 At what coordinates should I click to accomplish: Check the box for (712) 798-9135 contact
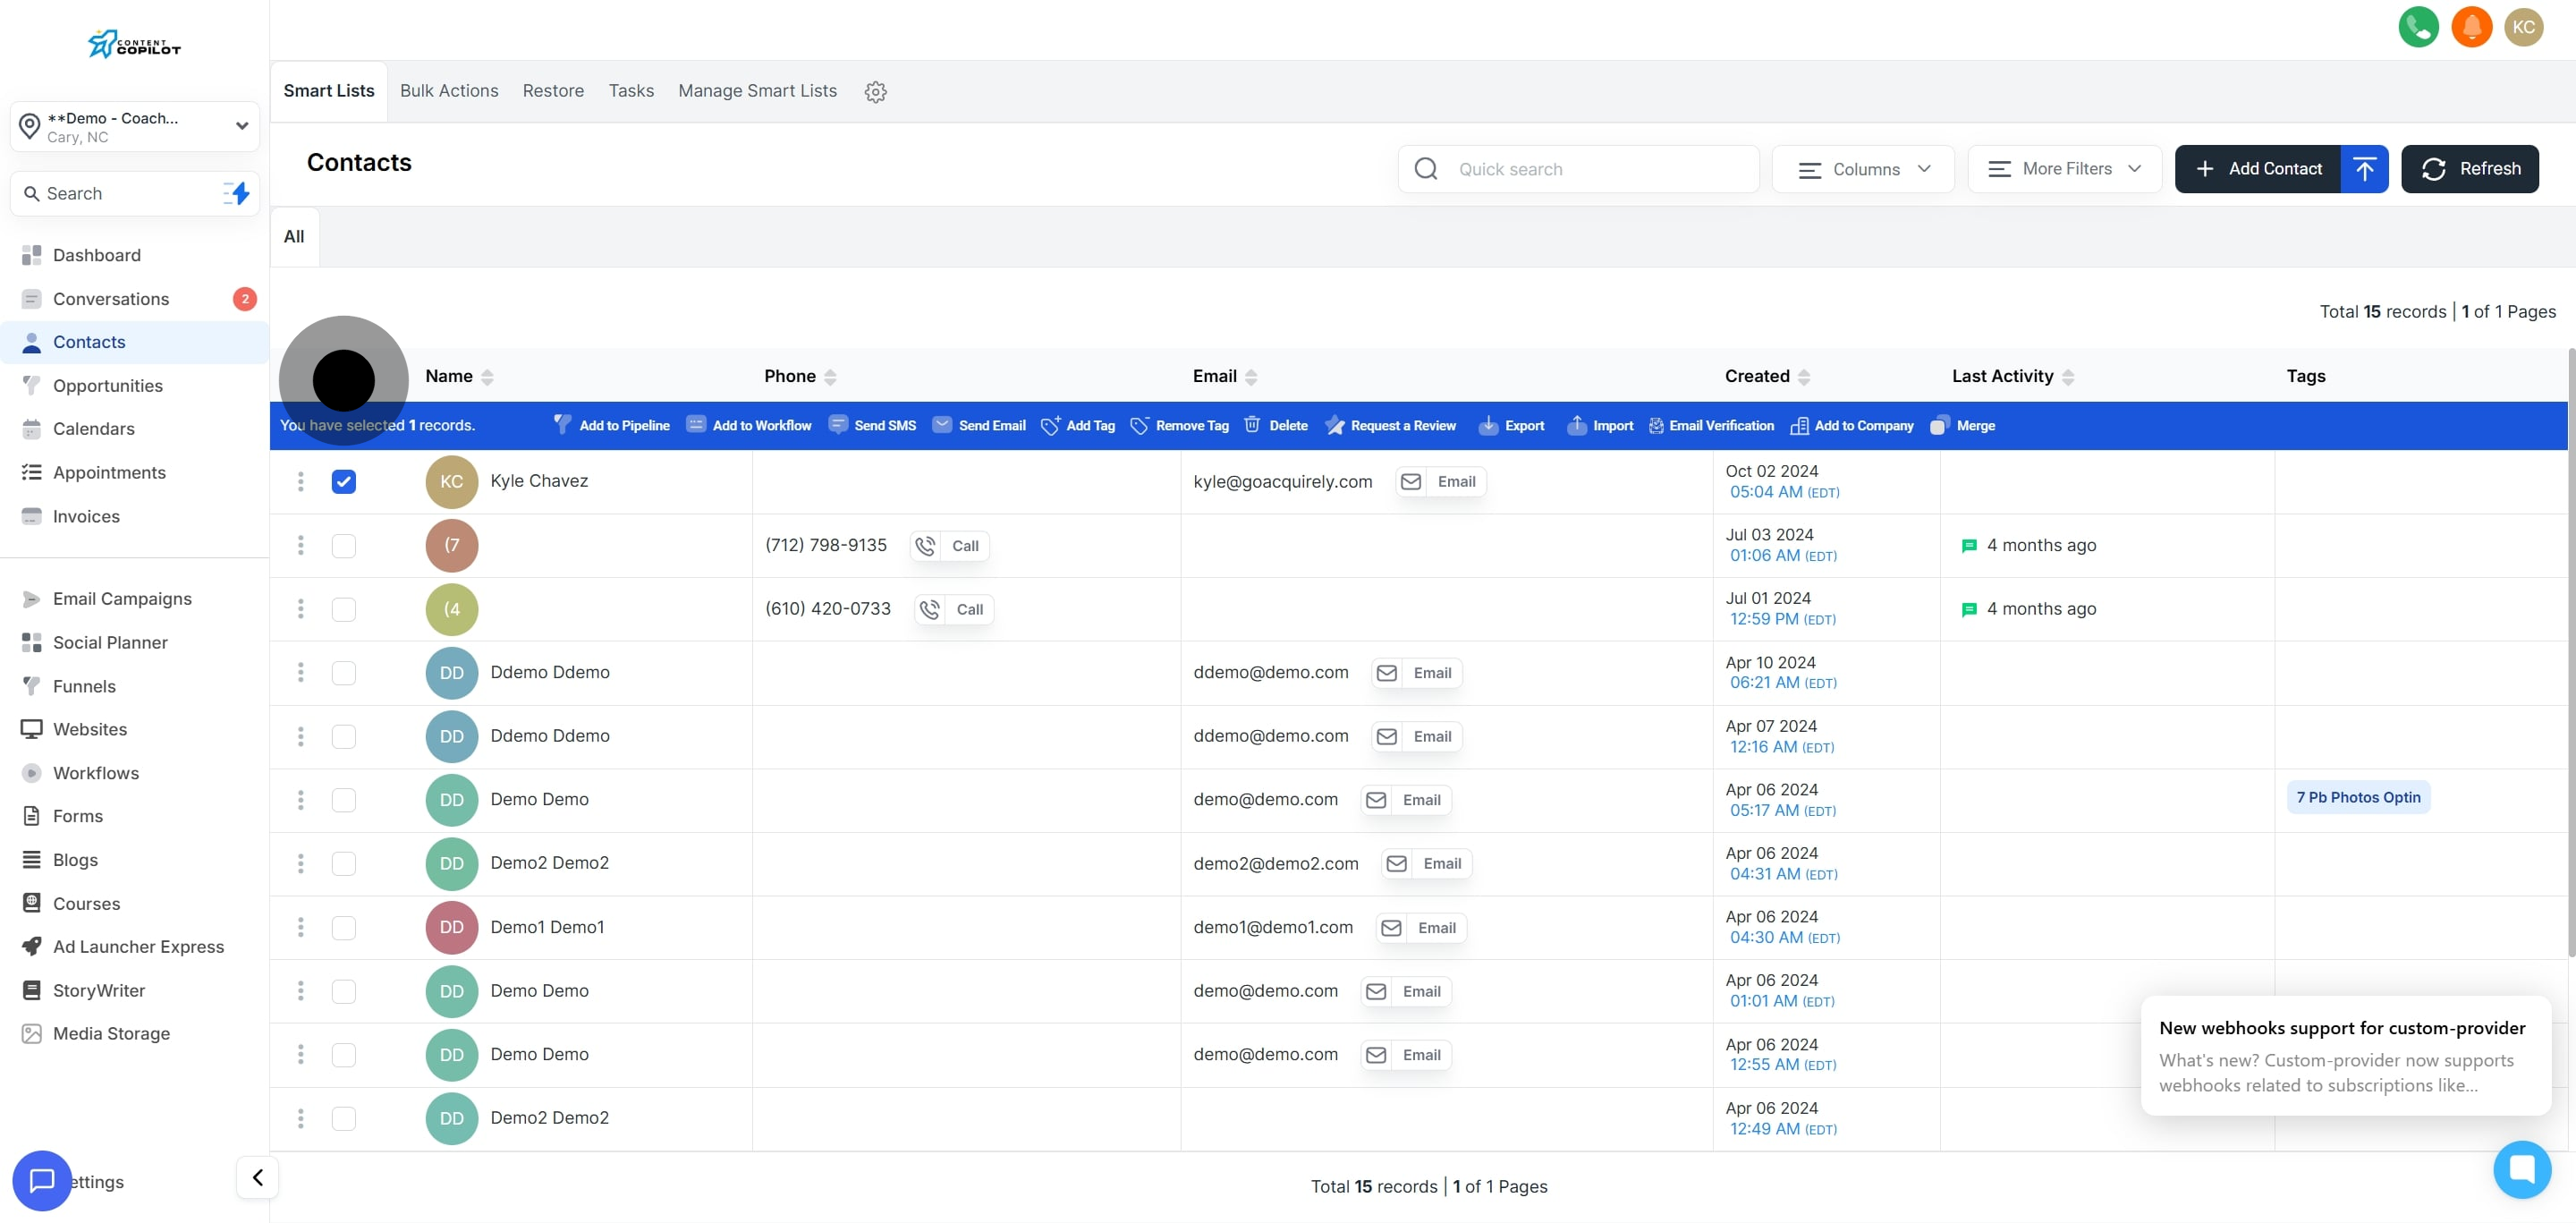click(343, 546)
